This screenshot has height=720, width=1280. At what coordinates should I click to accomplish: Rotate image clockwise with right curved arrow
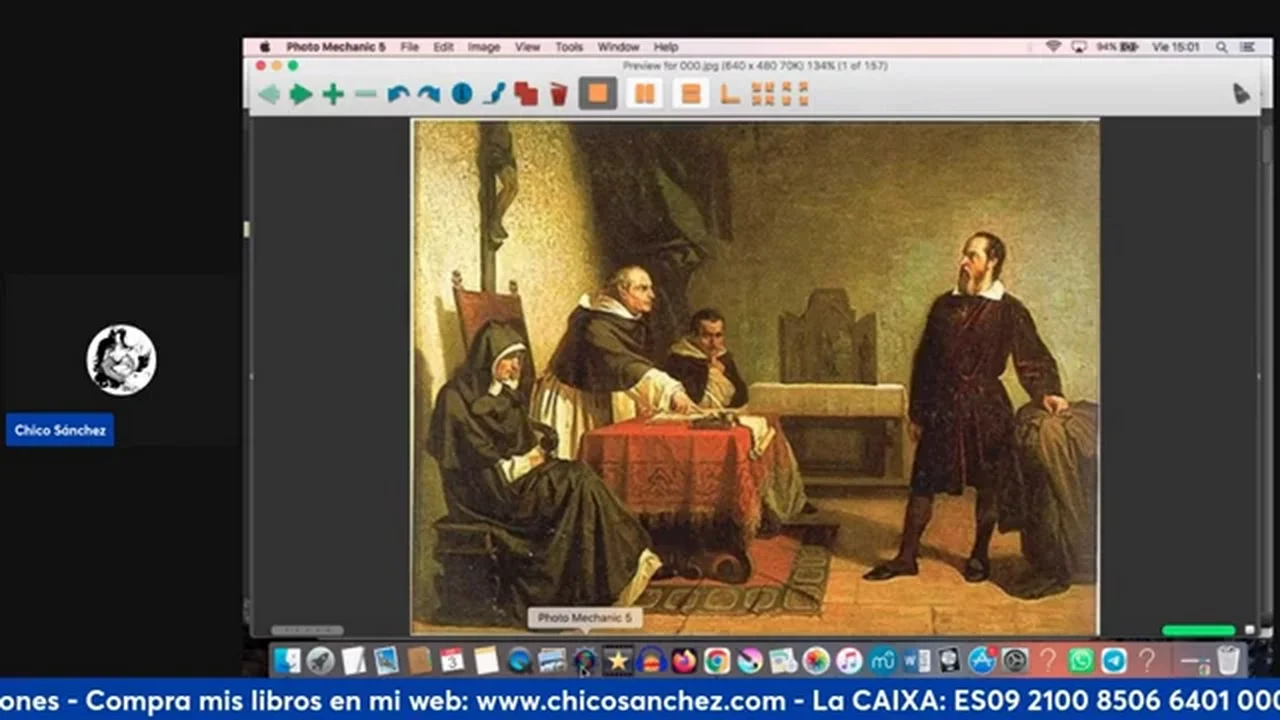[429, 94]
